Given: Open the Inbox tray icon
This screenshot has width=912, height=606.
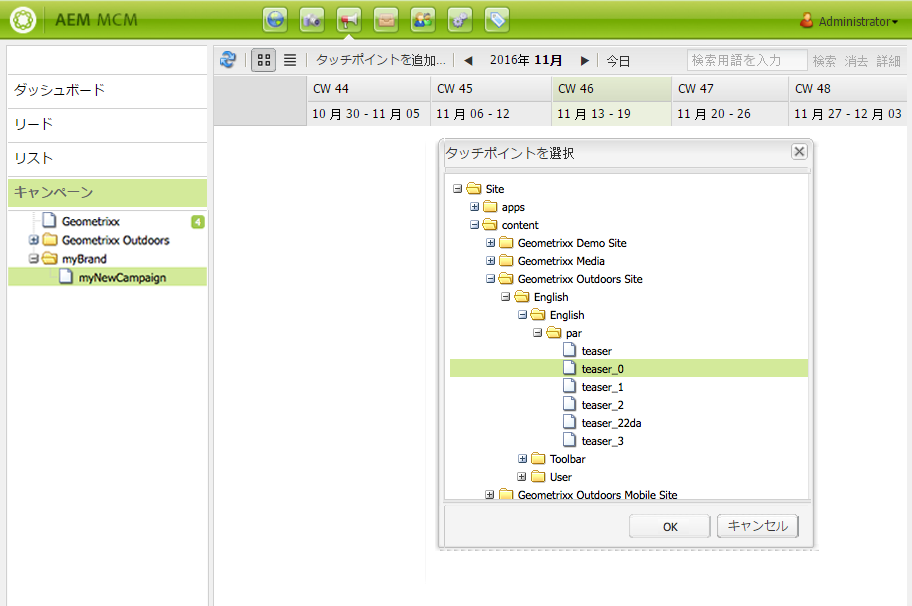Looking at the screenshot, I should pos(386,20).
